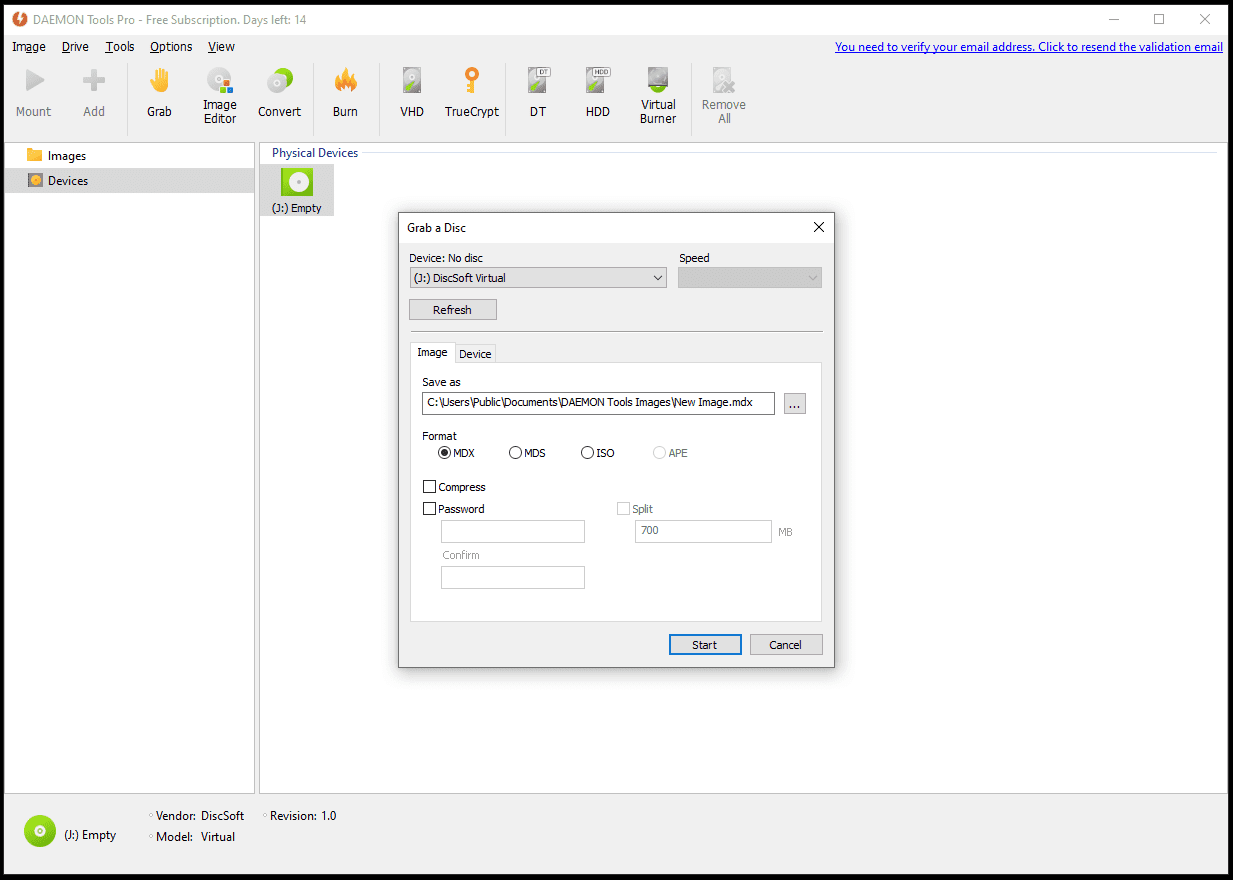This screenshot has width=1233, height=880.
Task: Select the (J:) Empty physical device
Action: [x=297, y=190]
